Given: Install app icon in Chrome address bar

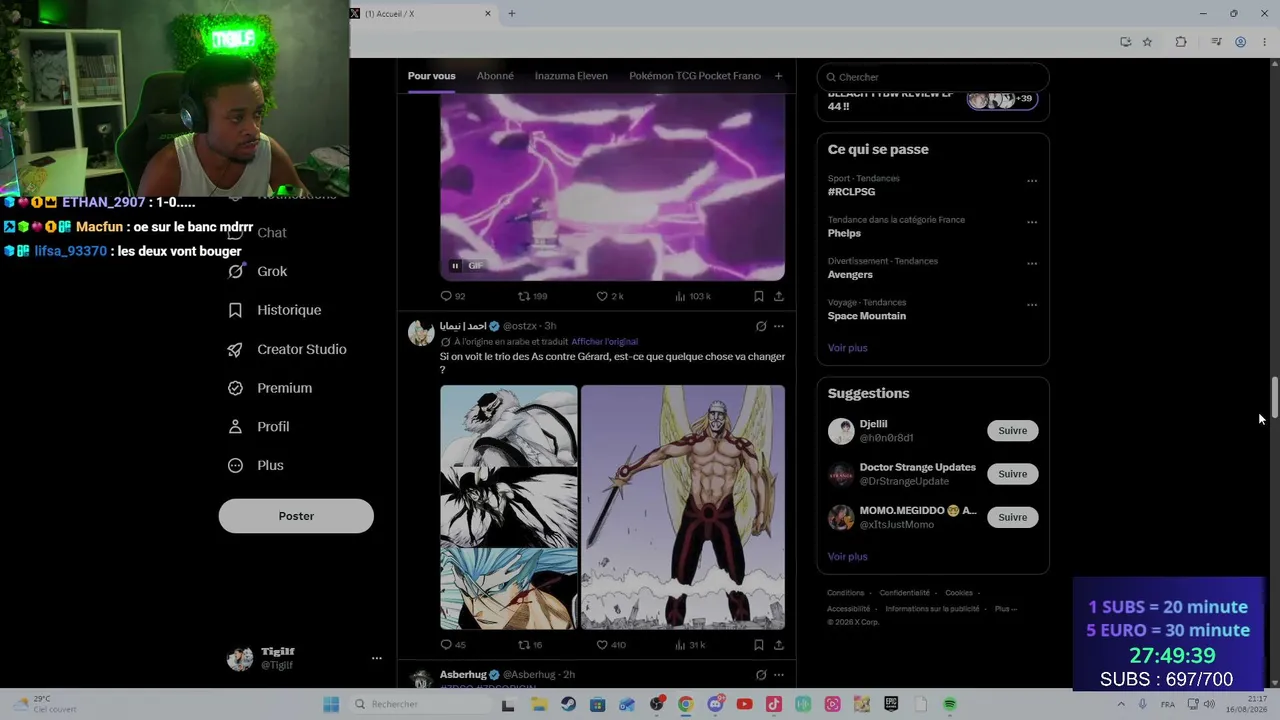Looking at the screenshot, I should pos(1126,42).
